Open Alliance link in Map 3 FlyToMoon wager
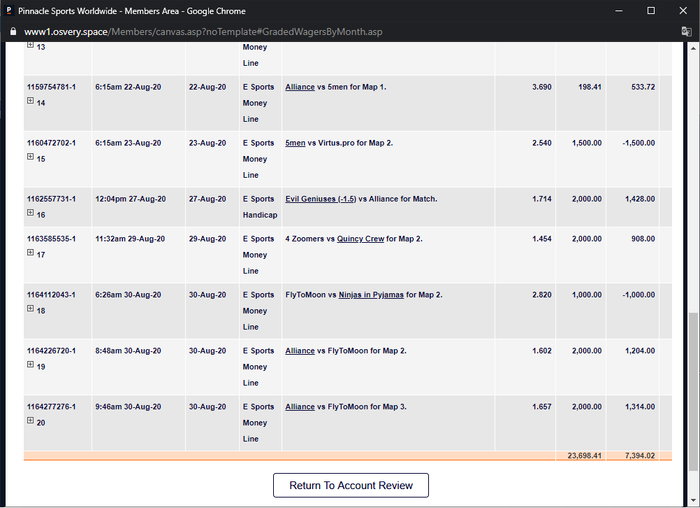 coord(300,407)
